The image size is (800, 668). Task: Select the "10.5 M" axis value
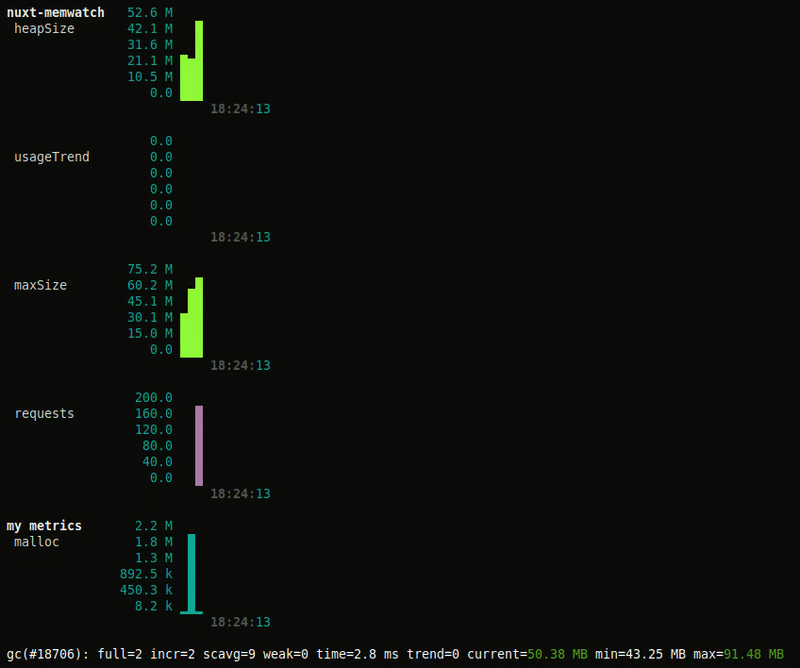[150, 77]
